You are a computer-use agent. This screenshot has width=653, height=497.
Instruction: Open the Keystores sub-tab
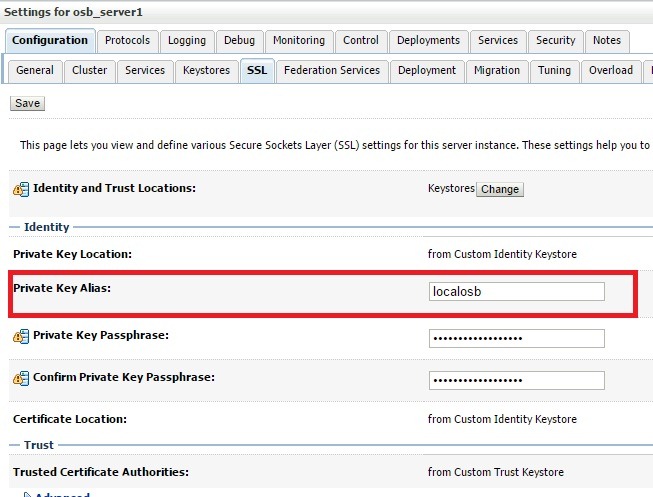(x=206, y=71)
